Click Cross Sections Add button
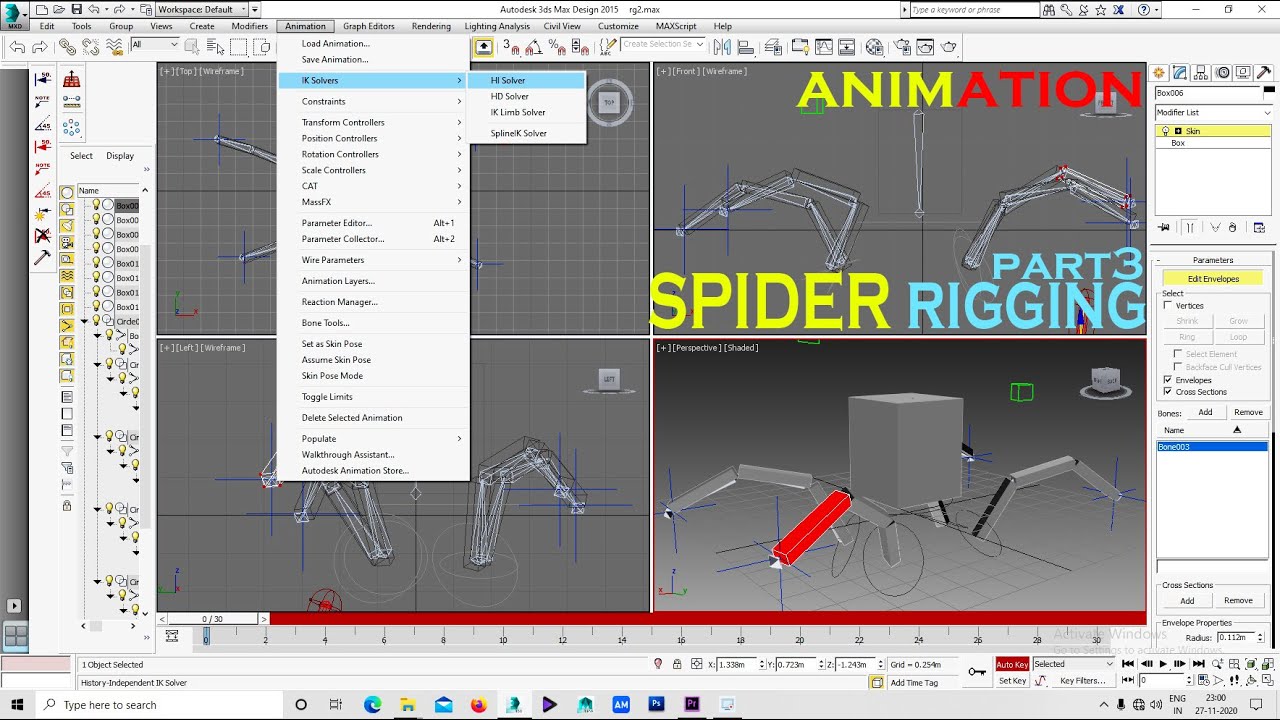The width and height of the screenshot is (1280, 720). pyautogui.click(x=1187, y=601)
